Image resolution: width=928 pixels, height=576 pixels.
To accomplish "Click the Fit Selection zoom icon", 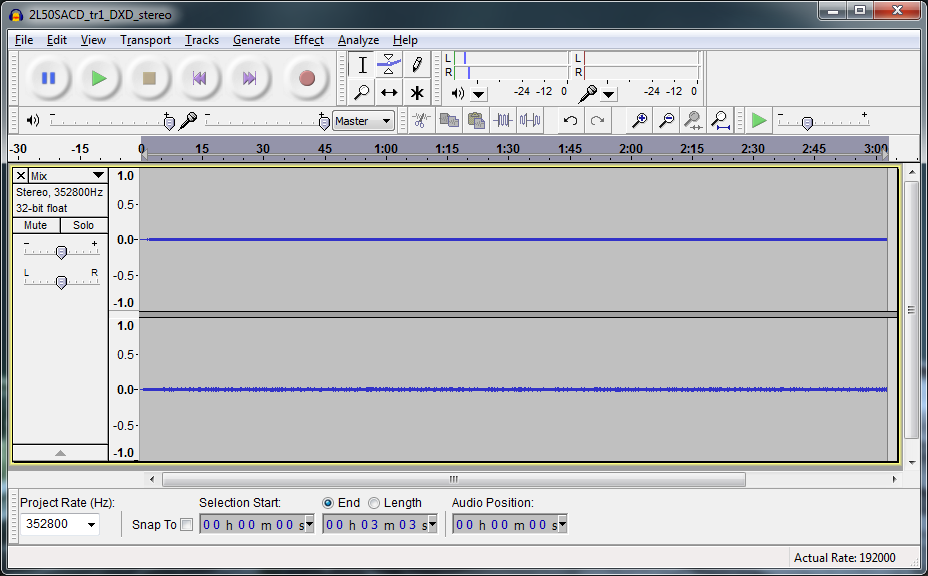I will (x=693, y=121).
